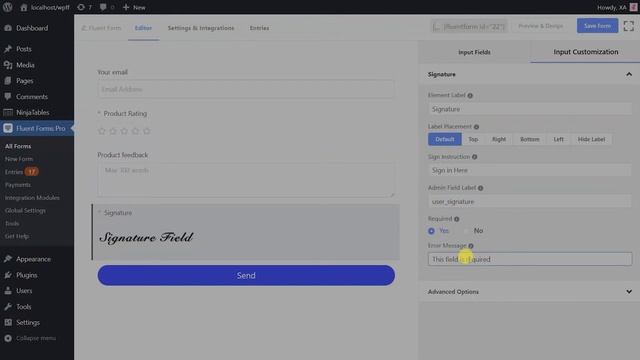Set label placement to Top
This screenshot has height=360, width=640.
pyautogui.click(x=473, y=139)
